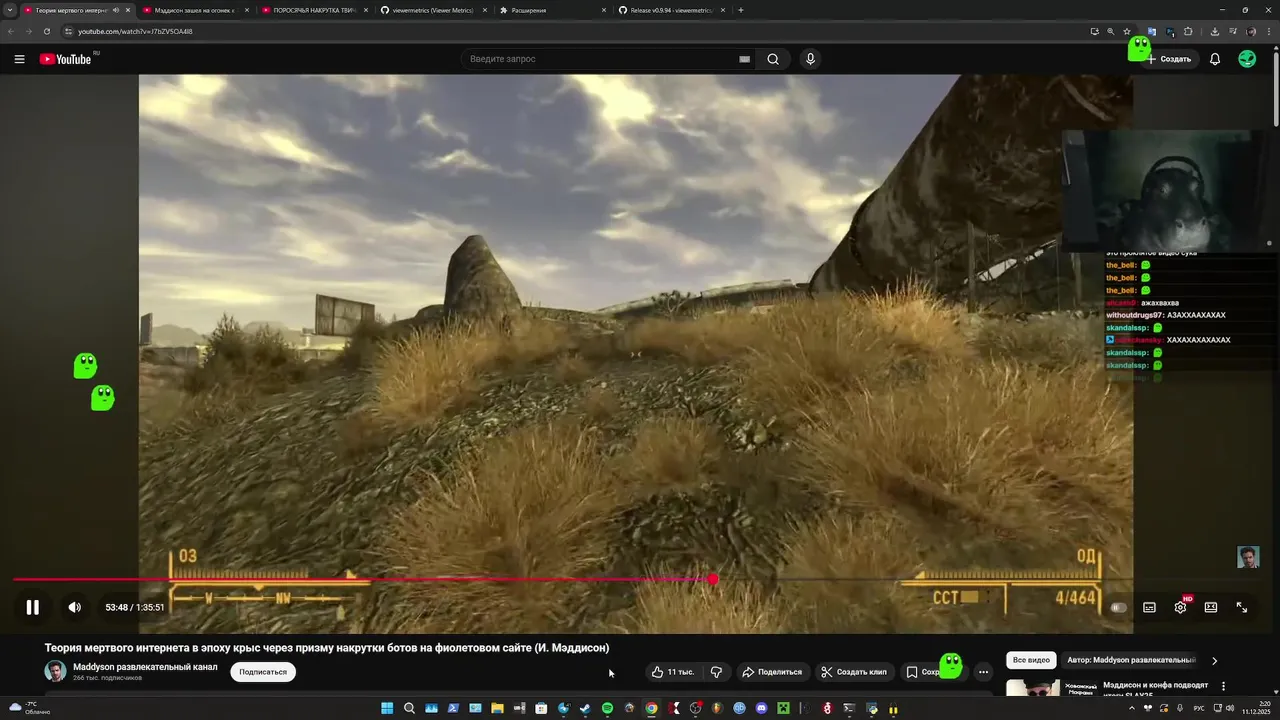Image resolution: width=1280 pixels, height=720 pixels.
Task: Open the Windows Start menu
Action: tap(387, 709)
